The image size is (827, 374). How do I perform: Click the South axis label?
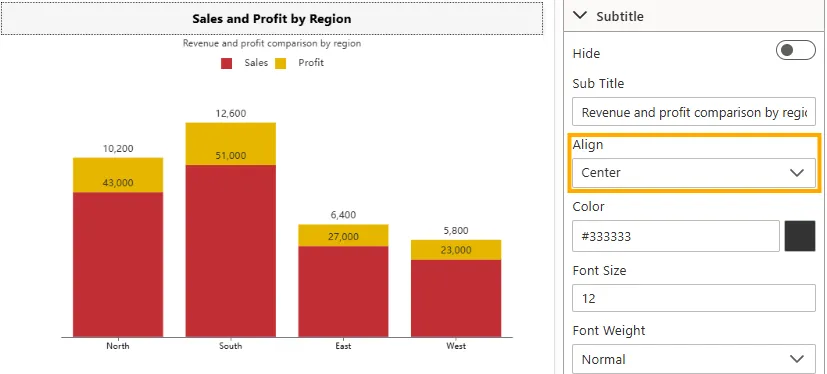[x=230, y=346]
